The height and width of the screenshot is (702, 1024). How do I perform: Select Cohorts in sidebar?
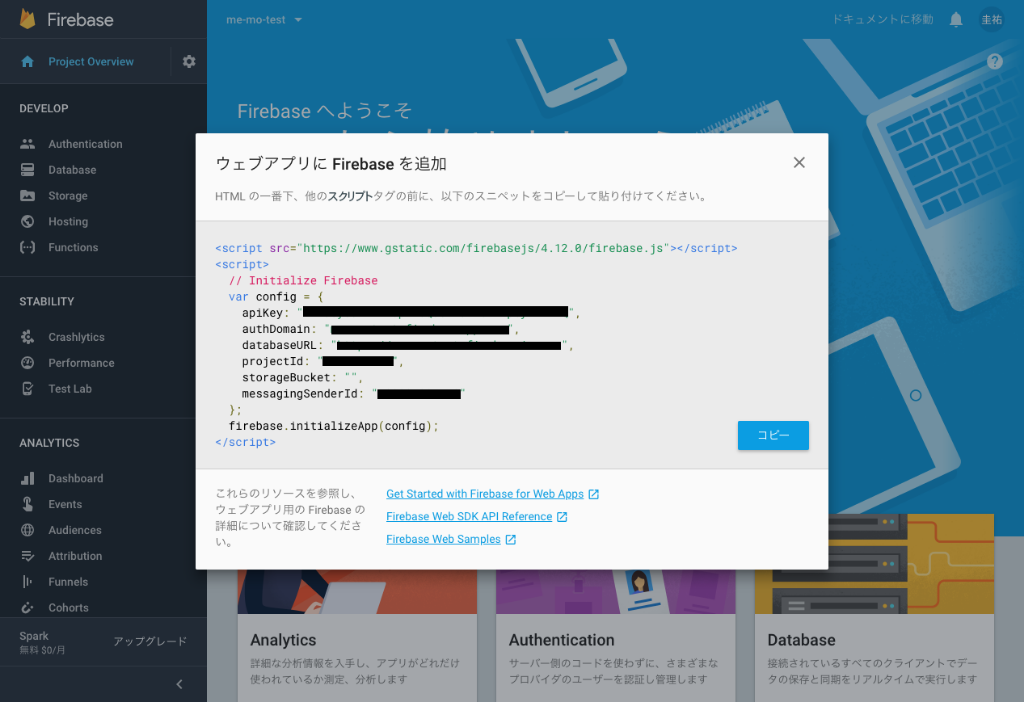click(x=68, y=607)
